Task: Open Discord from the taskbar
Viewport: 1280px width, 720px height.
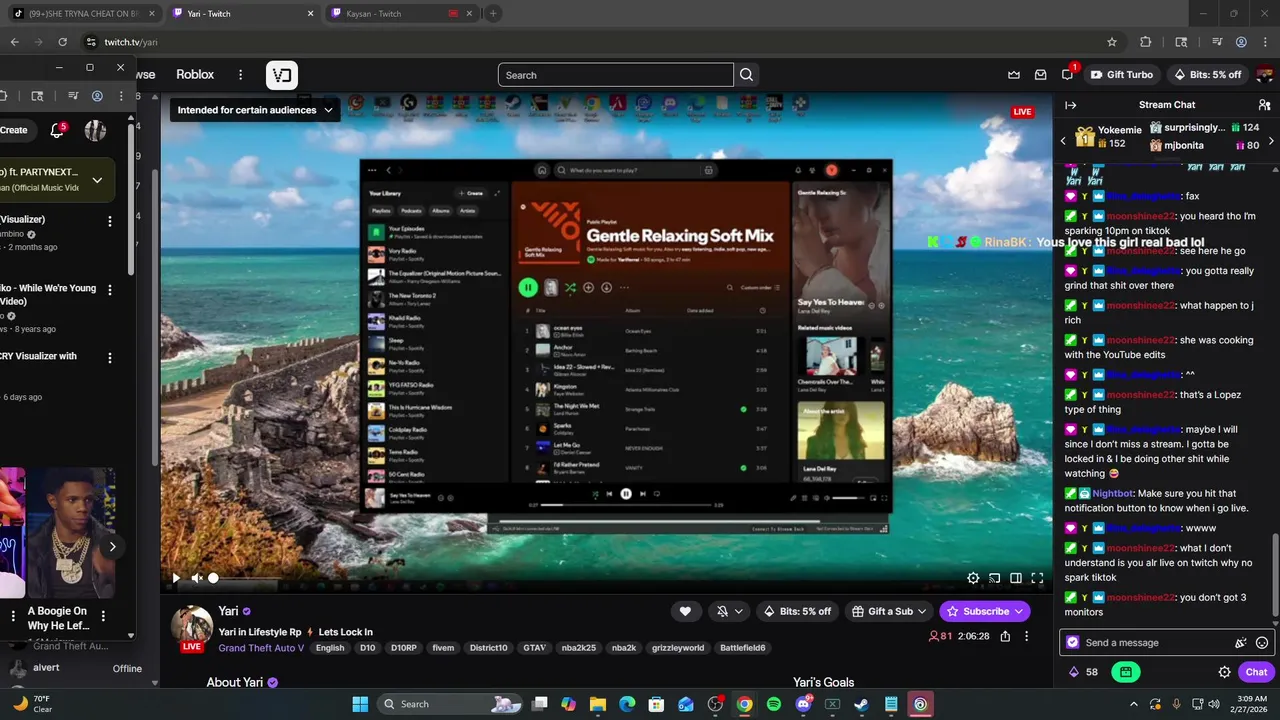Action: (803, 704)
